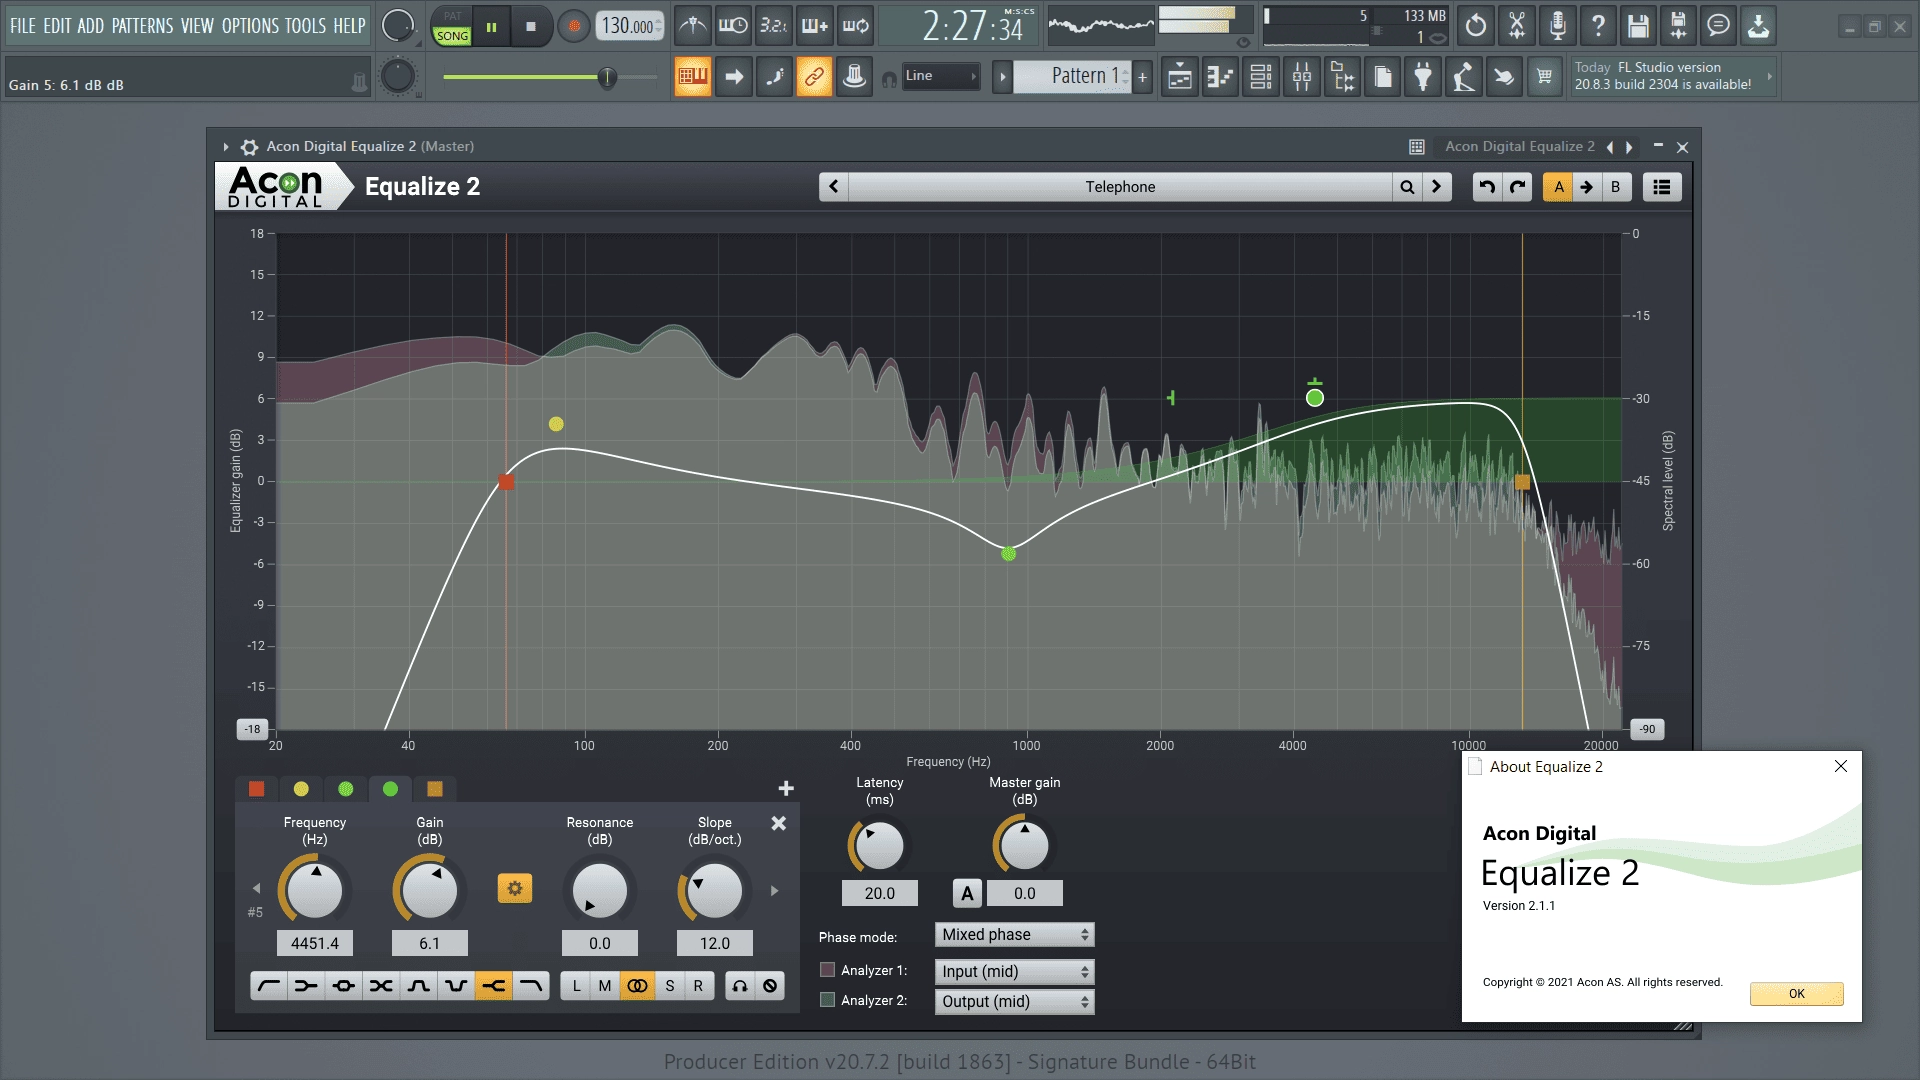Select the band-pass filter type button

[419, 986]
